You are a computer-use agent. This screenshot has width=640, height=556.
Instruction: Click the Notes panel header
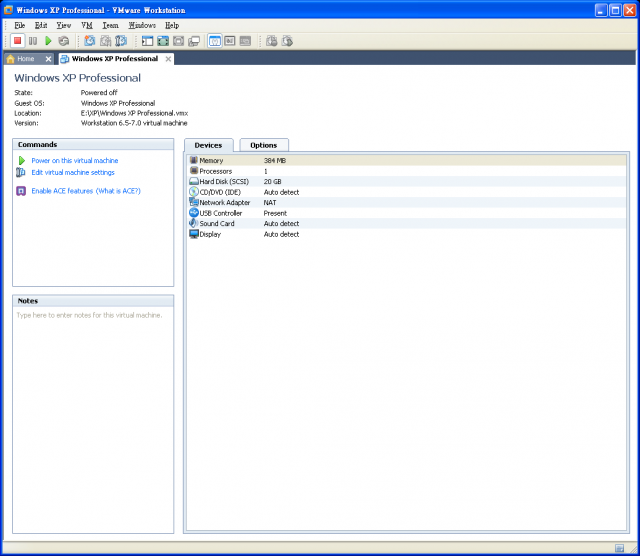93,301
